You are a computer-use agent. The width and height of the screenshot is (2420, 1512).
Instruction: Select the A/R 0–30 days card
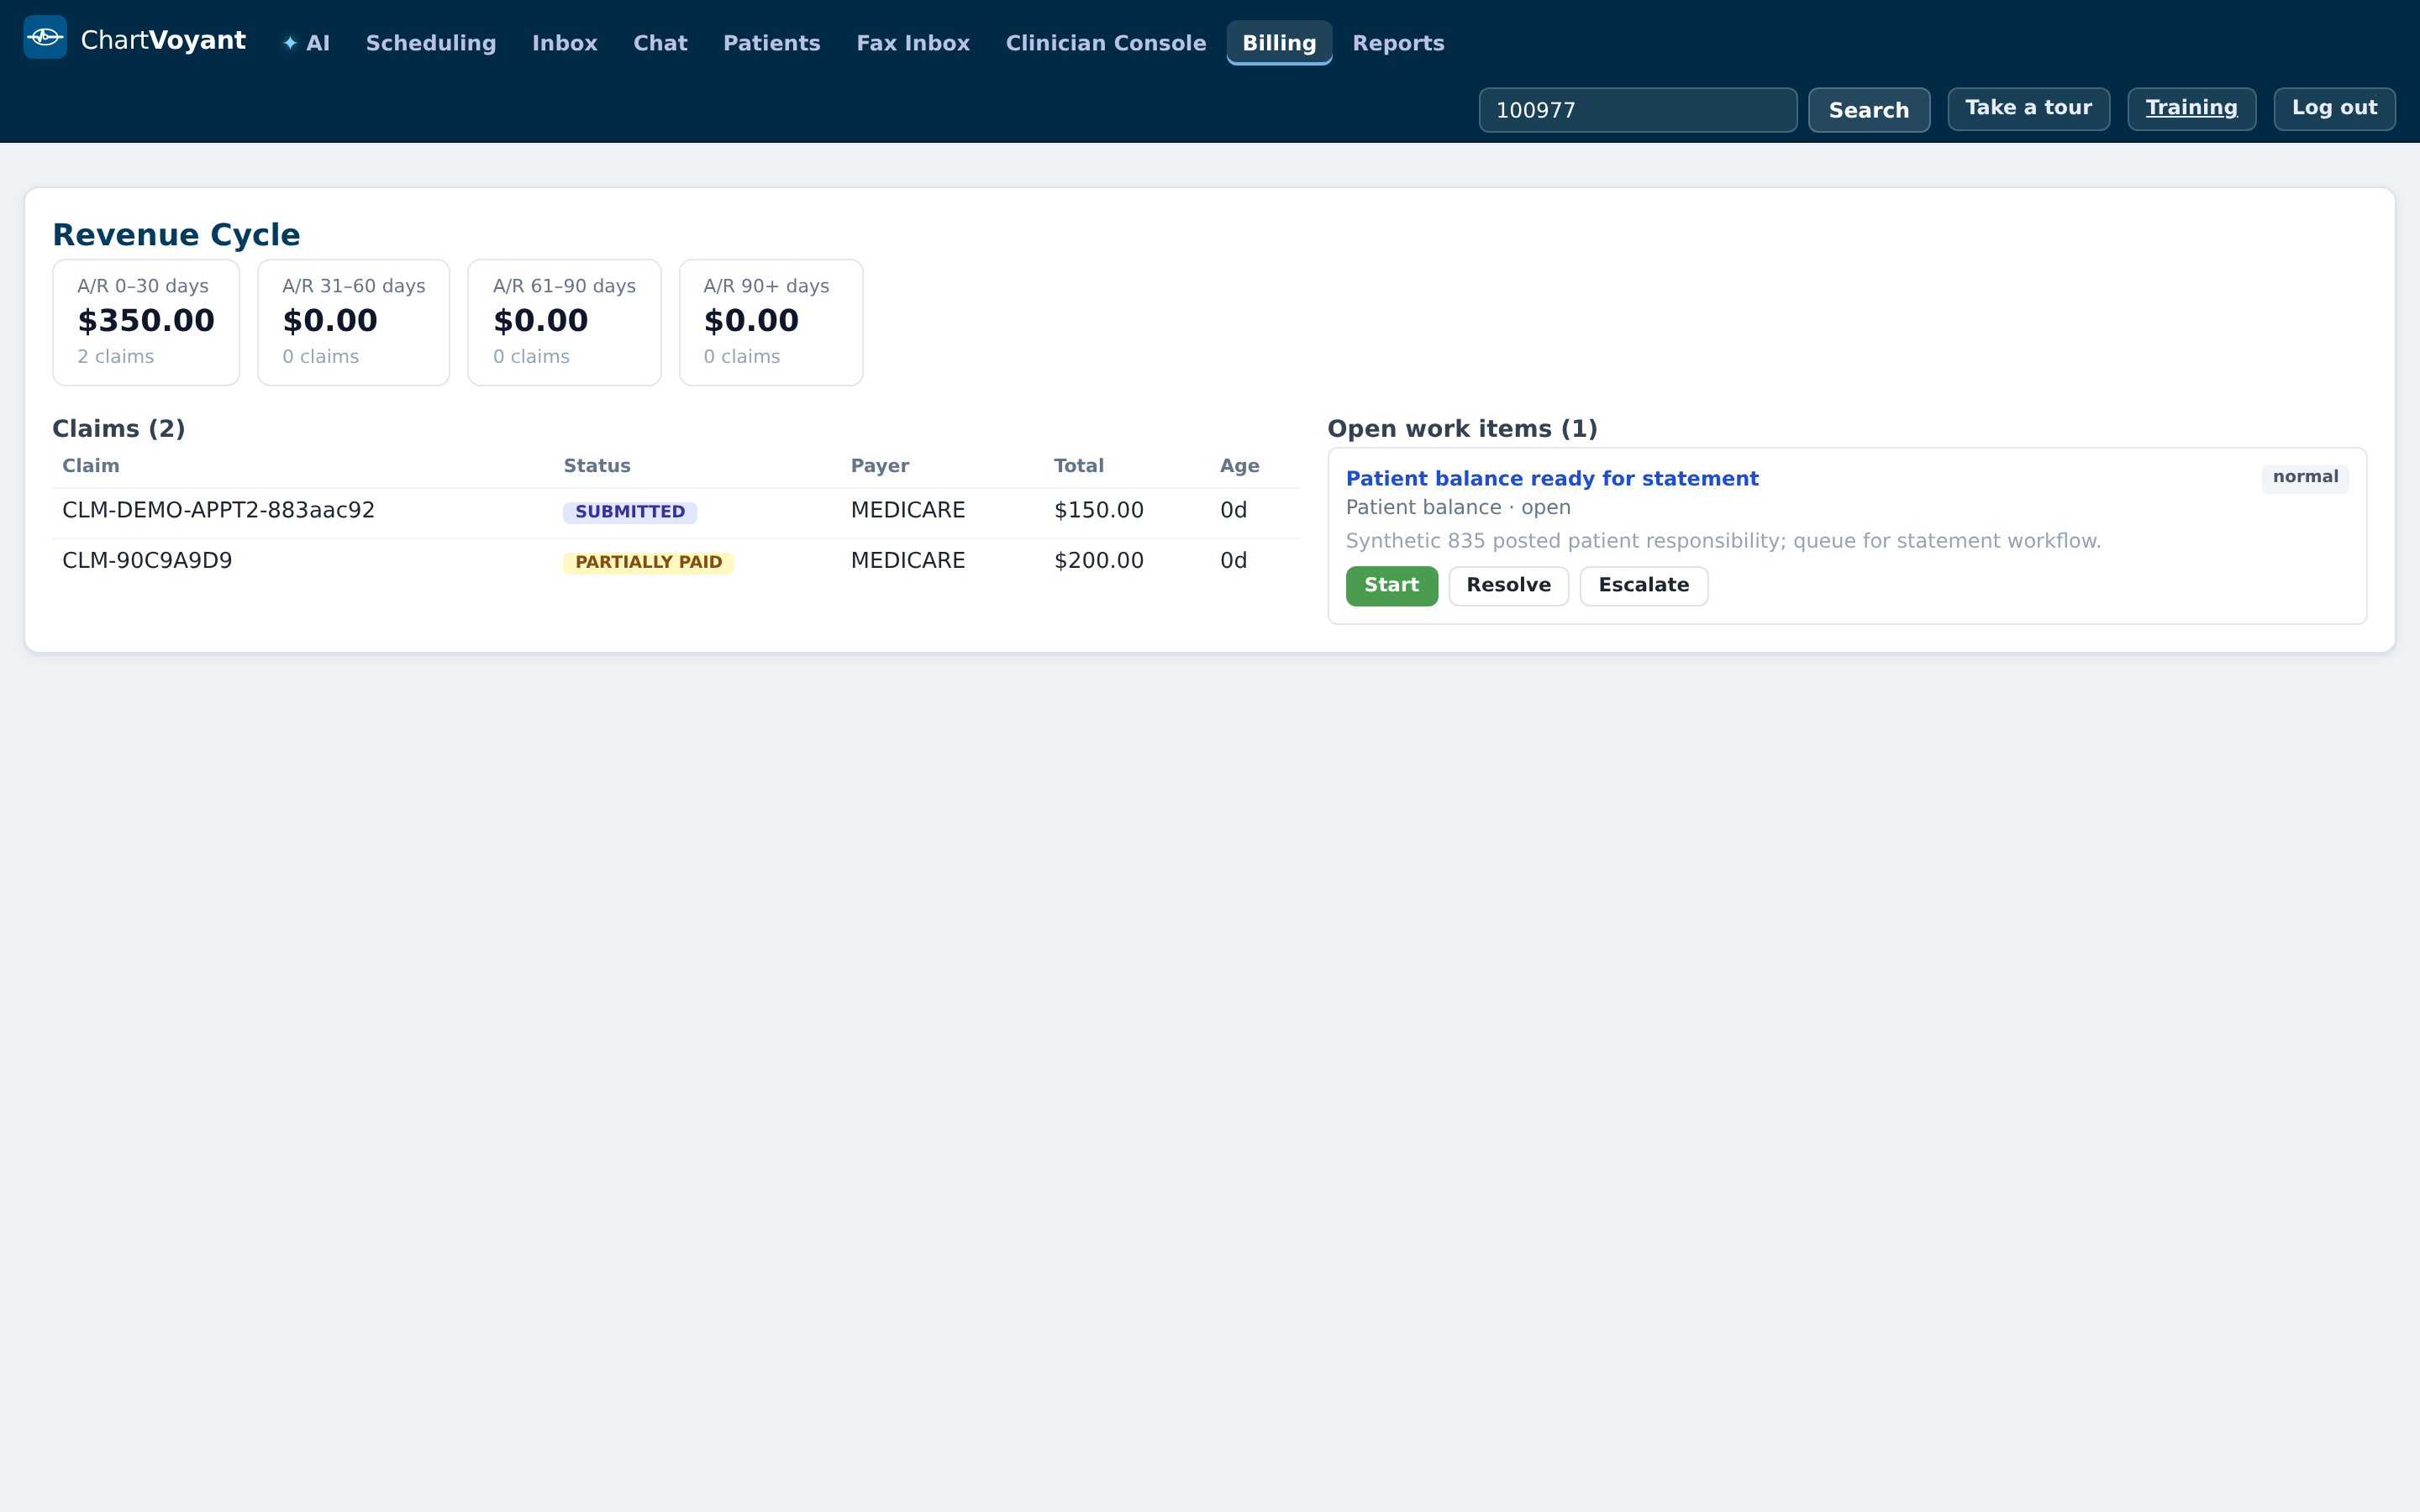click(146, 322)
